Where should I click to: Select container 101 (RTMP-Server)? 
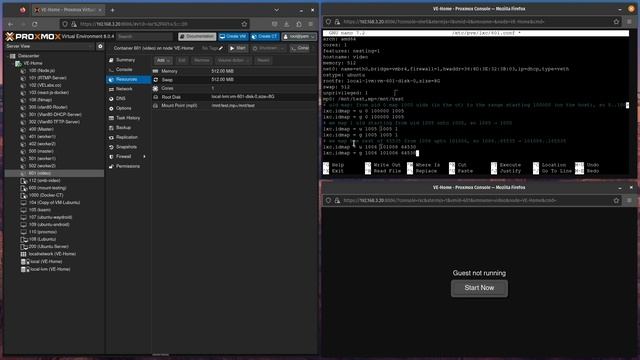tap(47, 78)
